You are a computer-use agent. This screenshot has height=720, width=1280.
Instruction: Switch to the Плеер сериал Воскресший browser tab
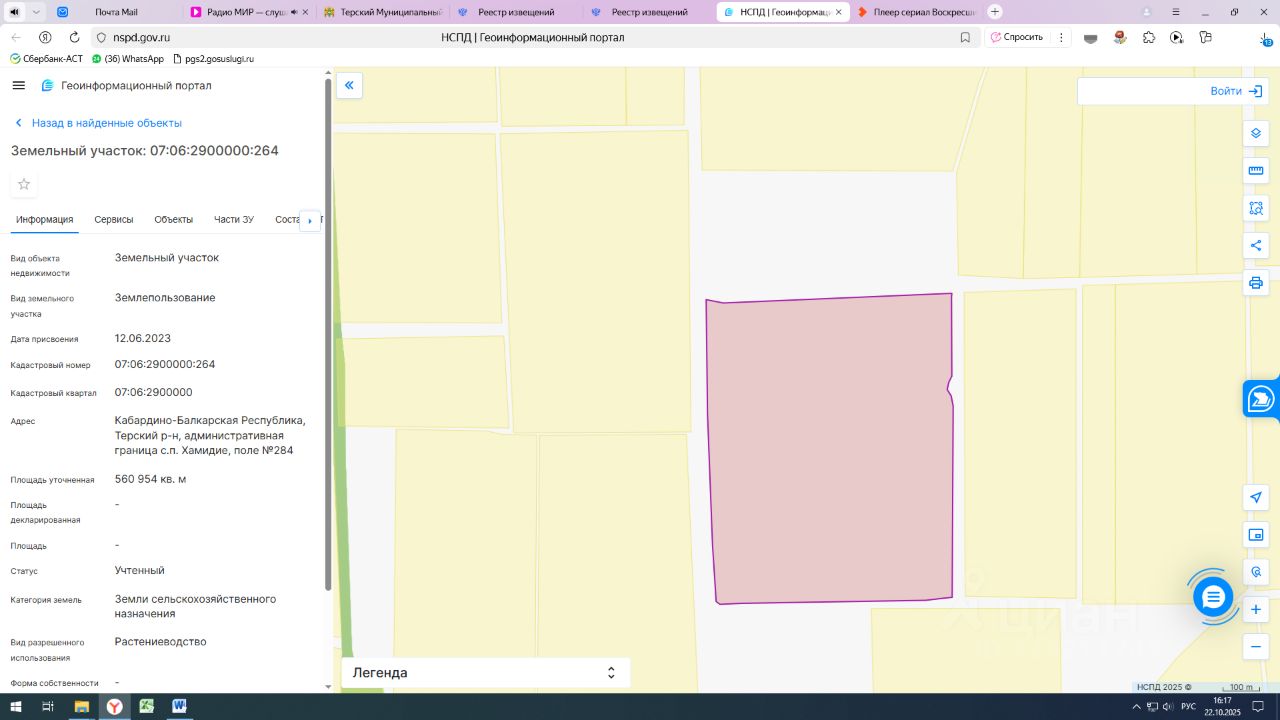916,12
